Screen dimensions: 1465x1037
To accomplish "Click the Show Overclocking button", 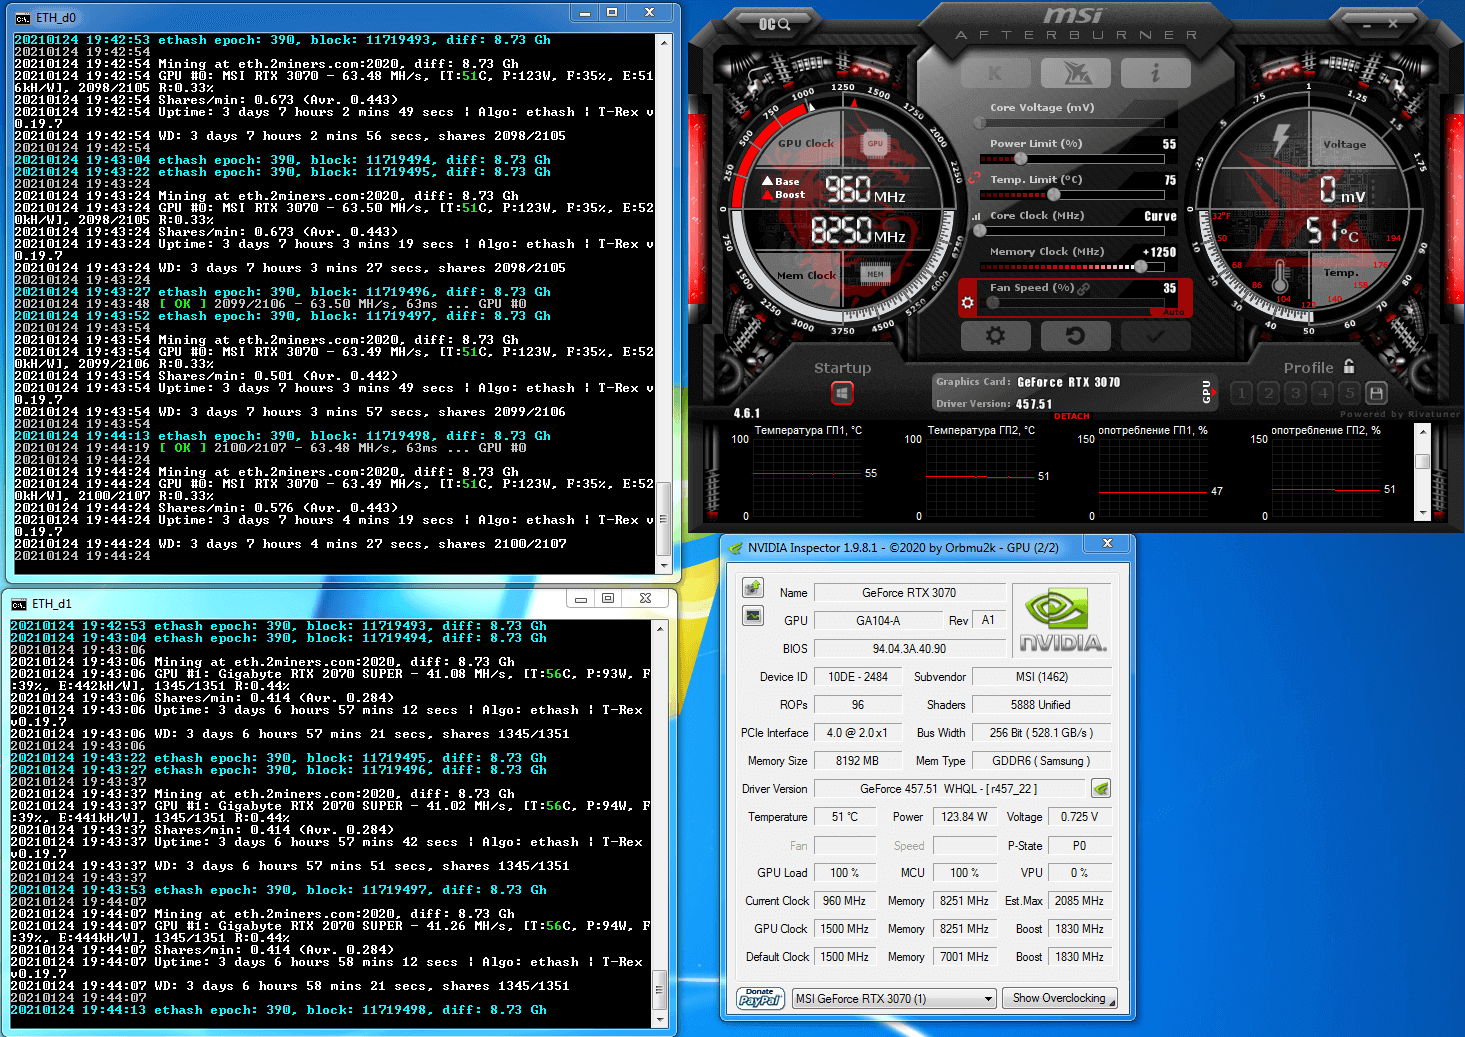I will 1058,998.
